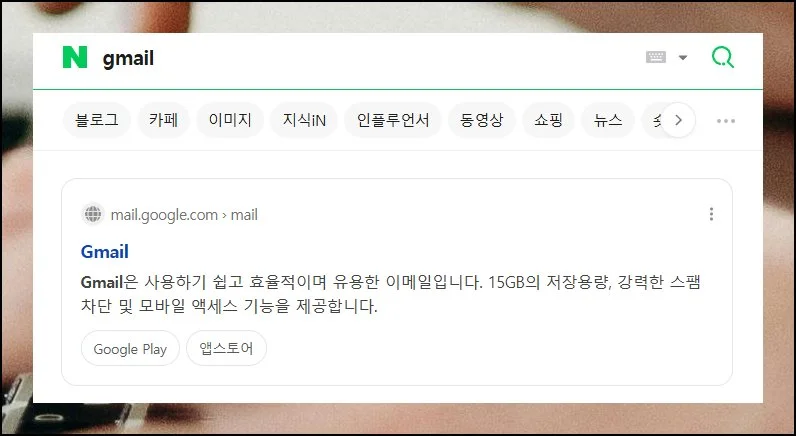
Task: Open the 지식iN tab
Action: pos(304,120)
